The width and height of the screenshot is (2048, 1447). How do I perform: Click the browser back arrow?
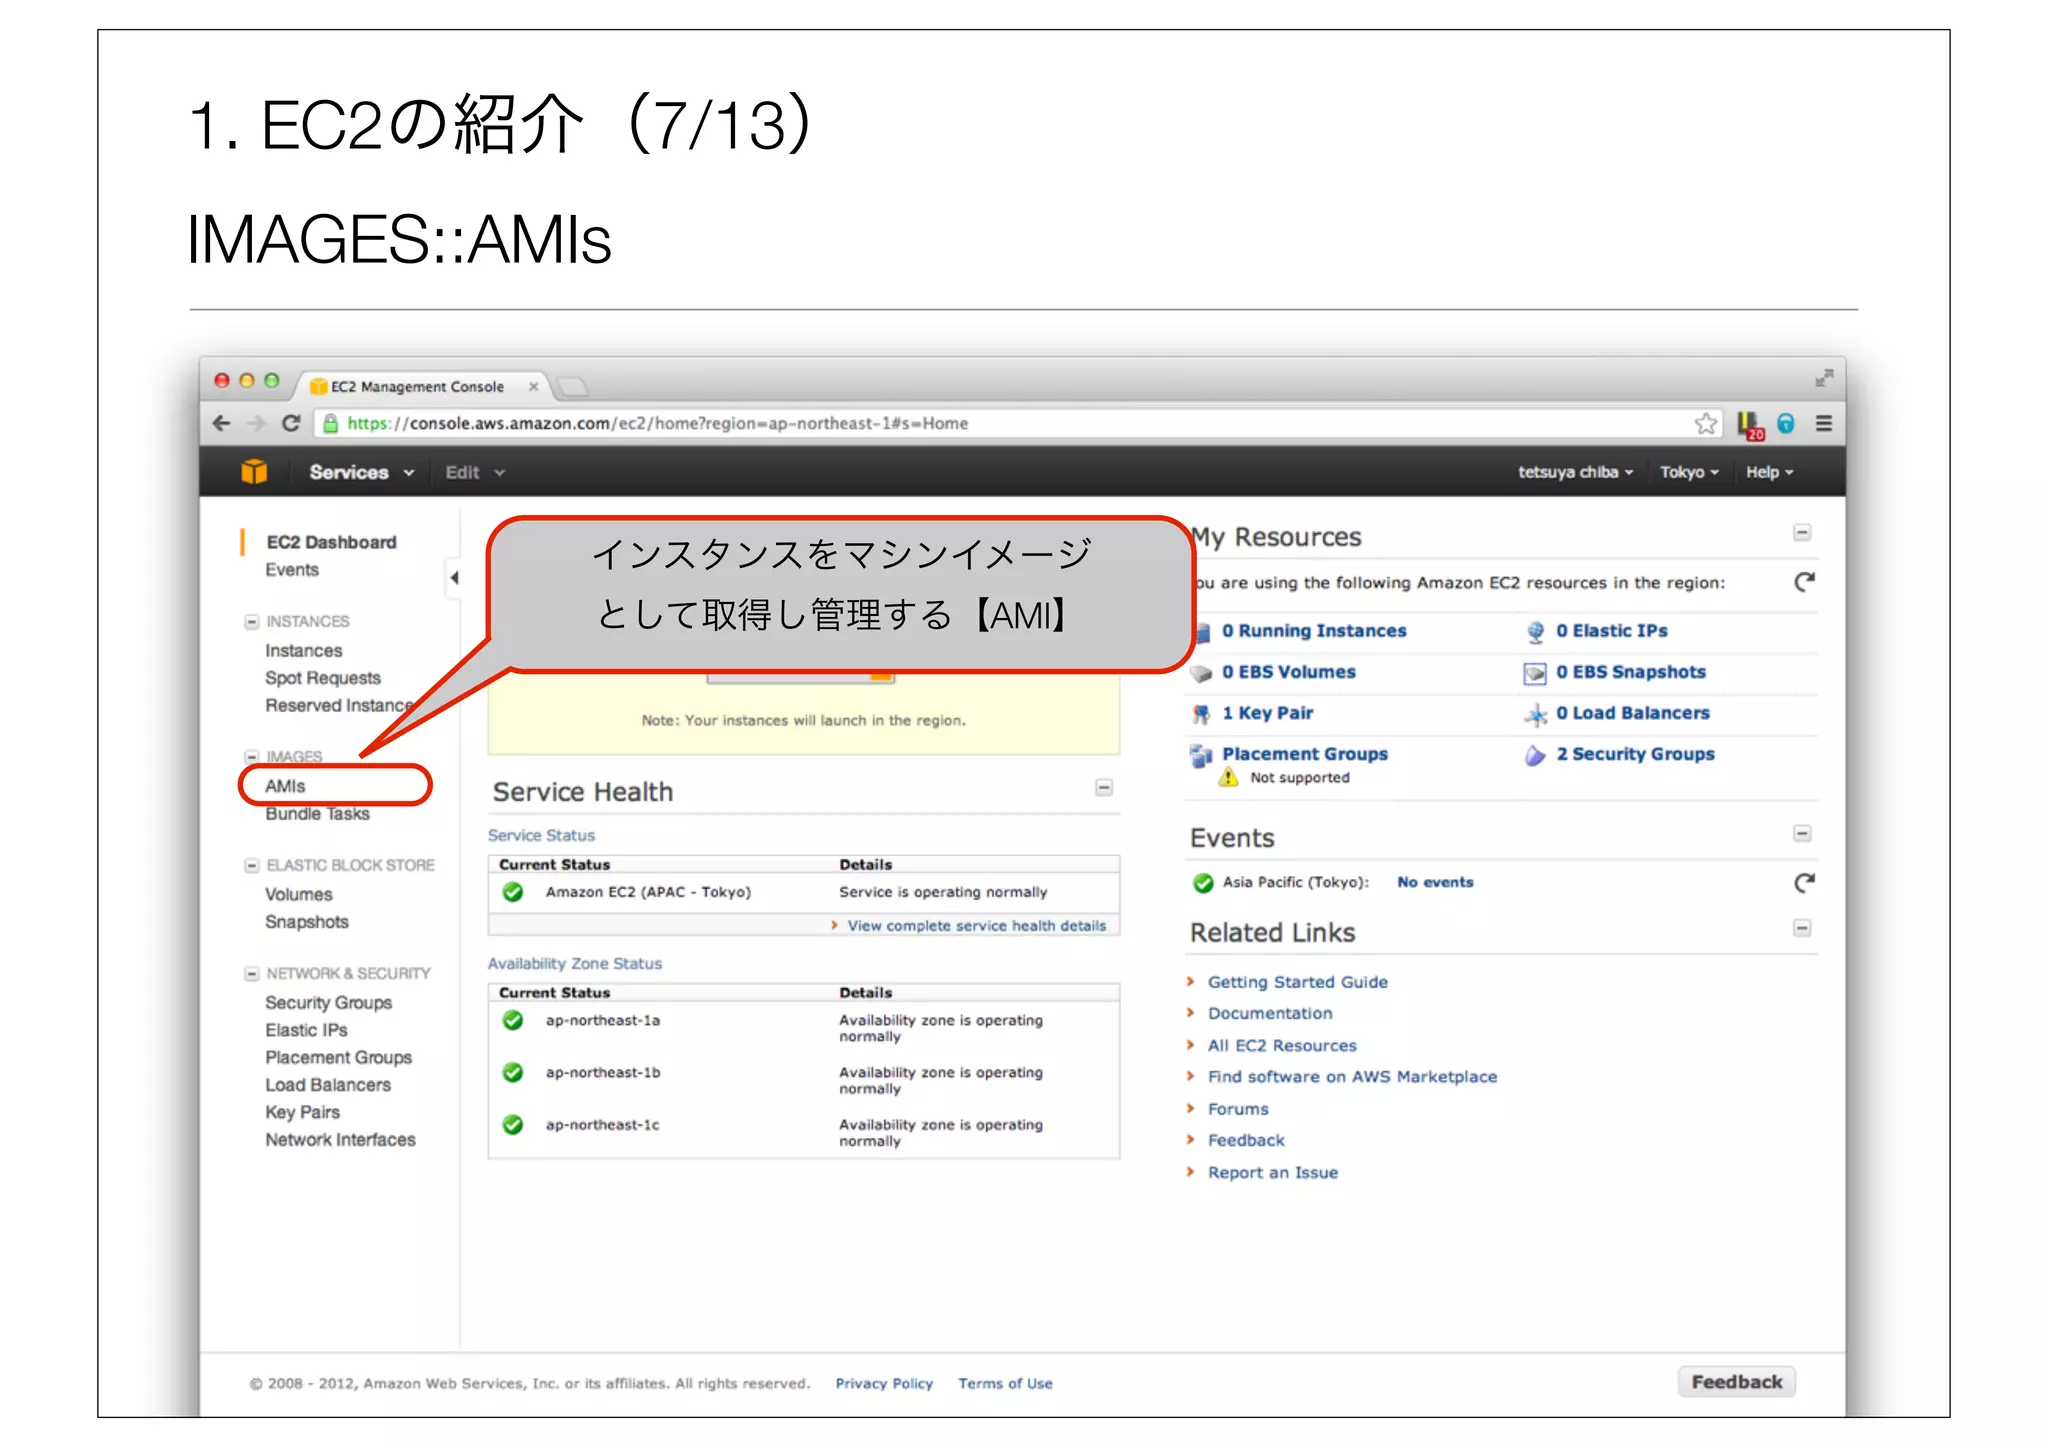point(222,423)
